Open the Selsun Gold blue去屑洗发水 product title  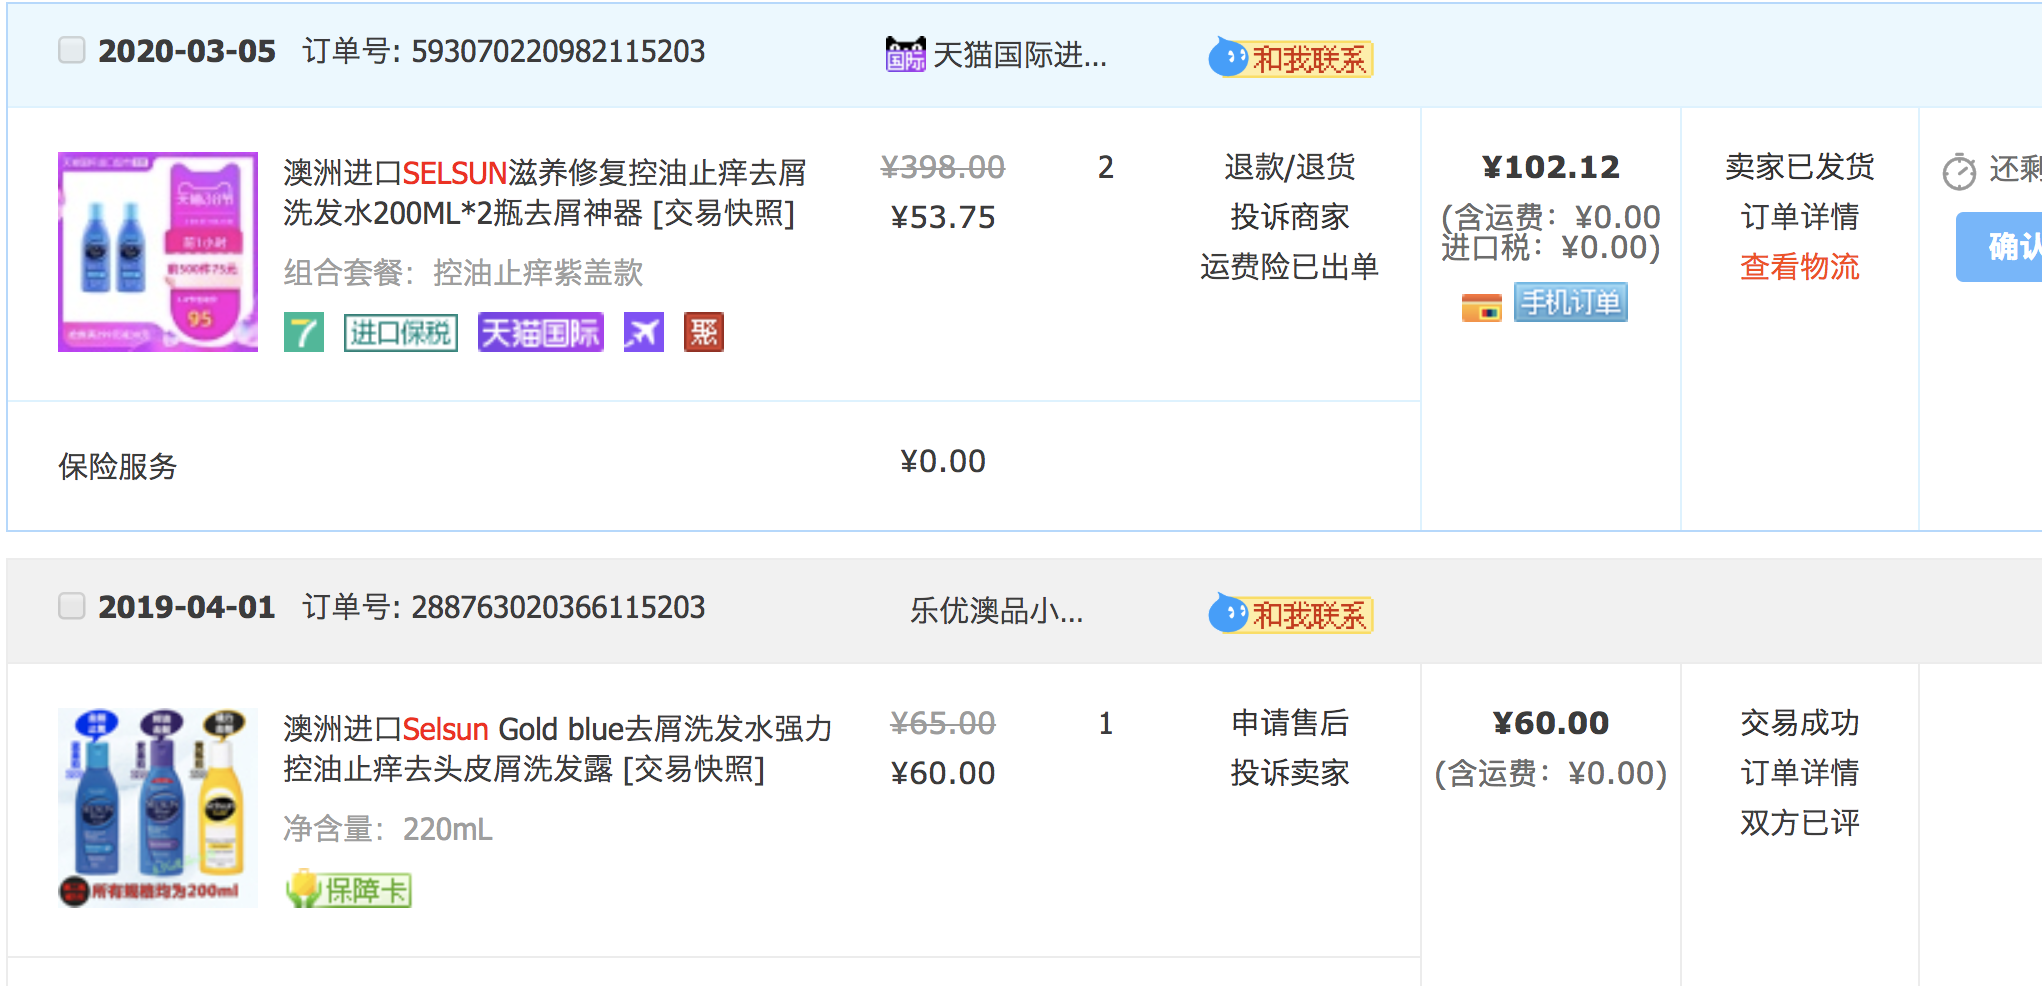(558, 748)
